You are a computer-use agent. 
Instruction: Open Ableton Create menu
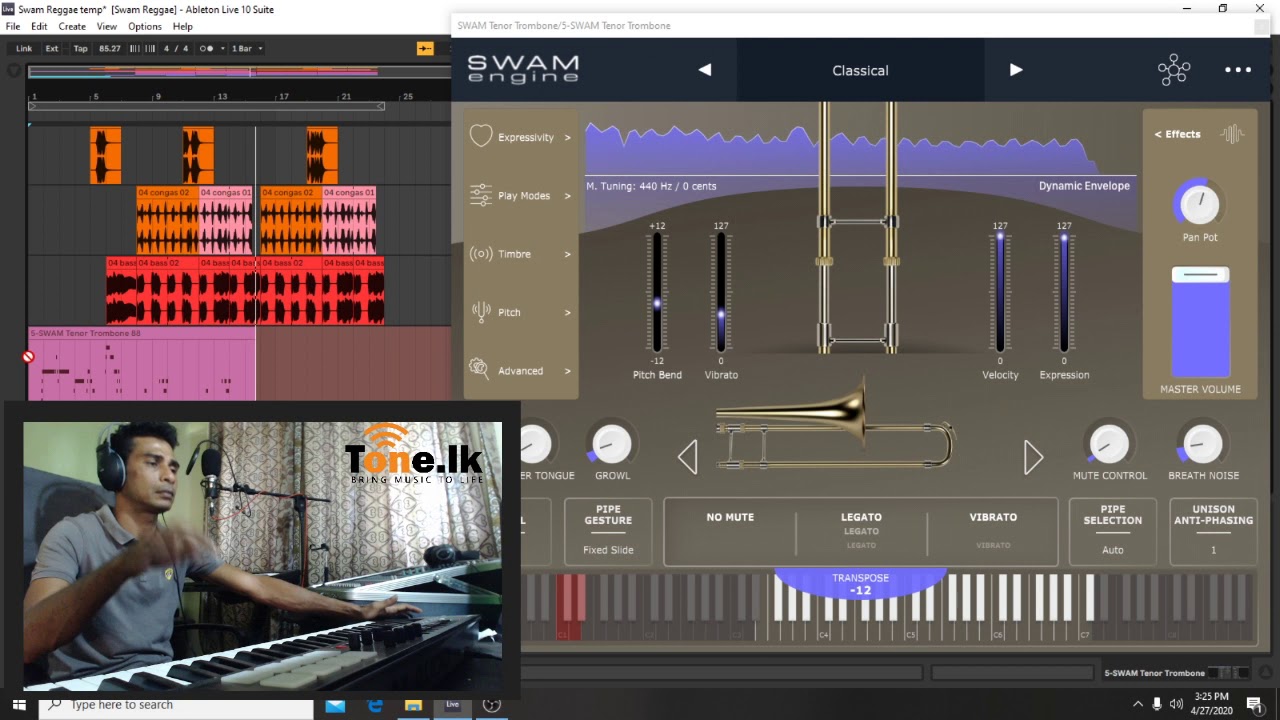click(72, 26)
